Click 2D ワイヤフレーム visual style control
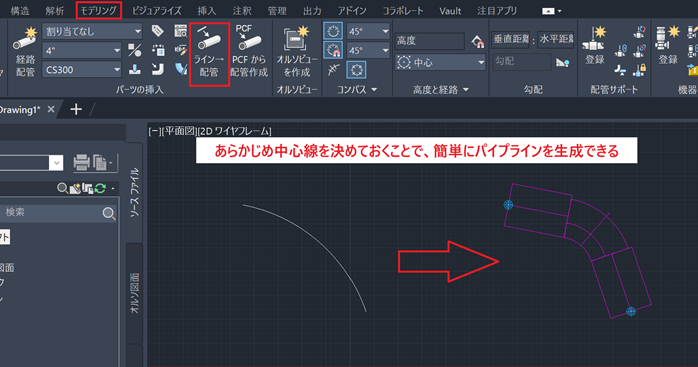The height and width of the screenshot is (367, 698). [x=235, y=131]
